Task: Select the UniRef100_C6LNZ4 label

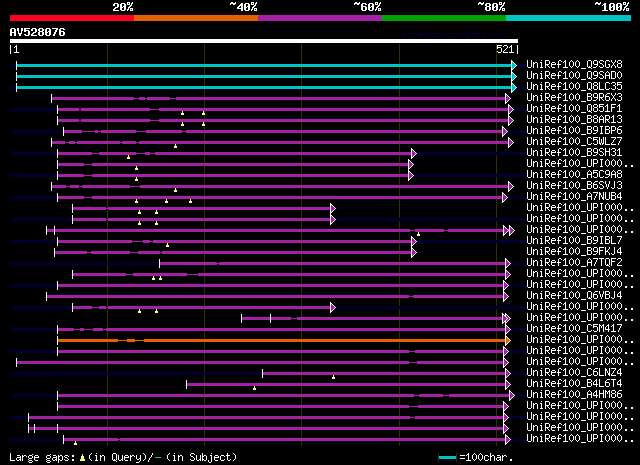Action: pos(574,373)
